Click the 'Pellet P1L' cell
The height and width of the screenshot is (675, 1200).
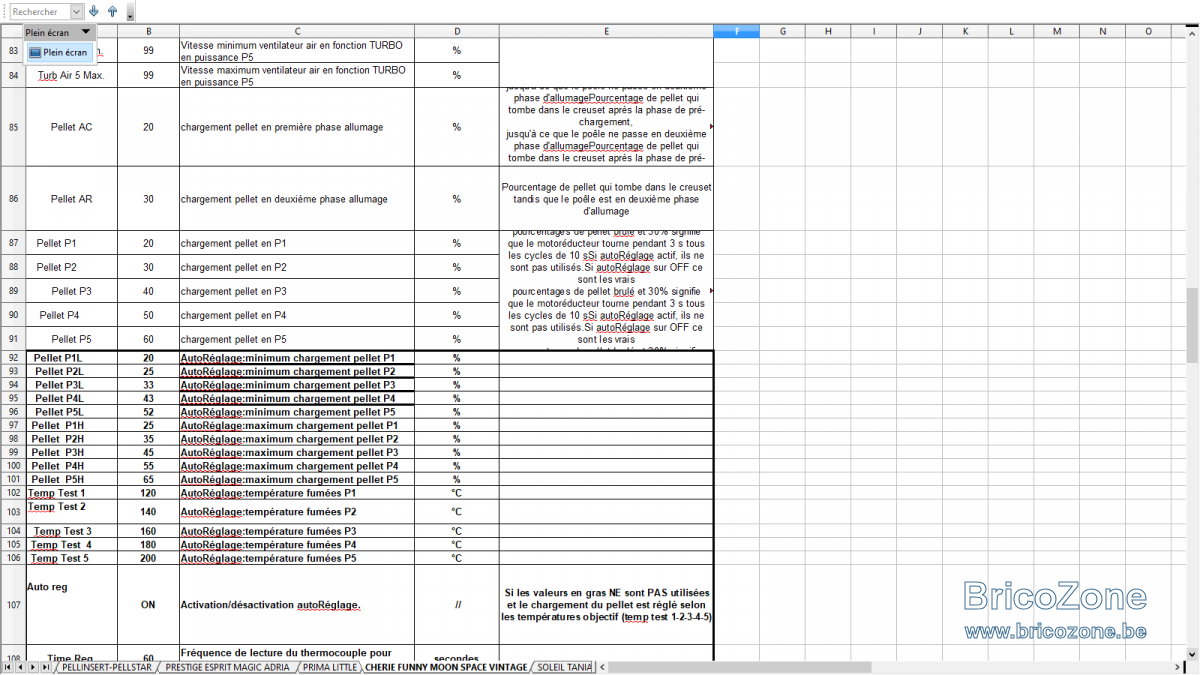coord(71,357)
